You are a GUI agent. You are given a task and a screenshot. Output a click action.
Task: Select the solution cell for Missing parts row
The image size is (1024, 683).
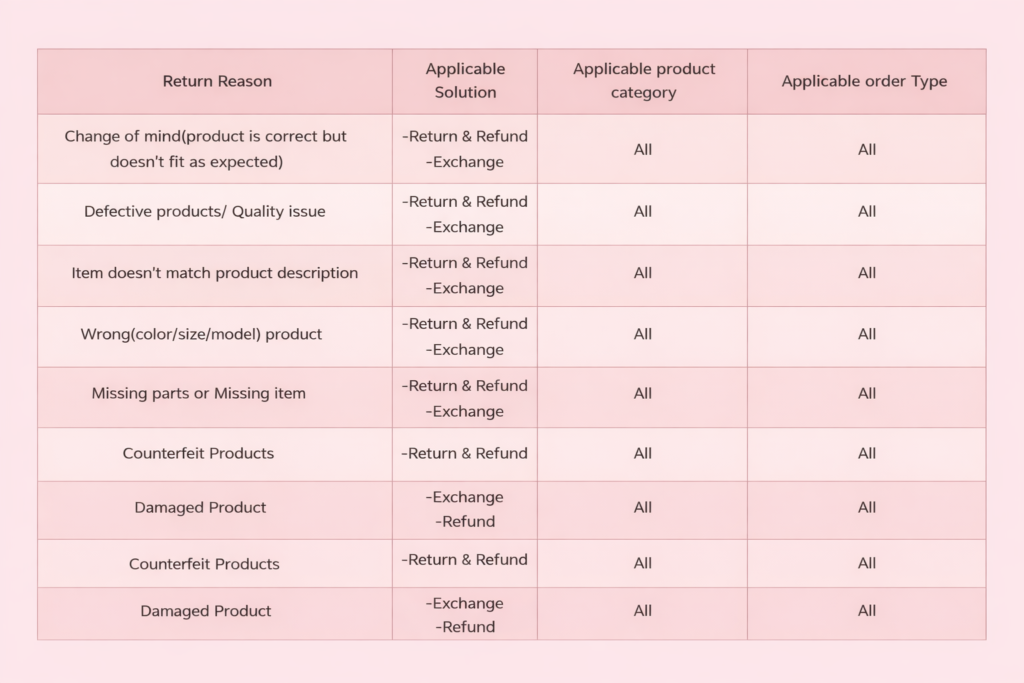click(465, 398)
